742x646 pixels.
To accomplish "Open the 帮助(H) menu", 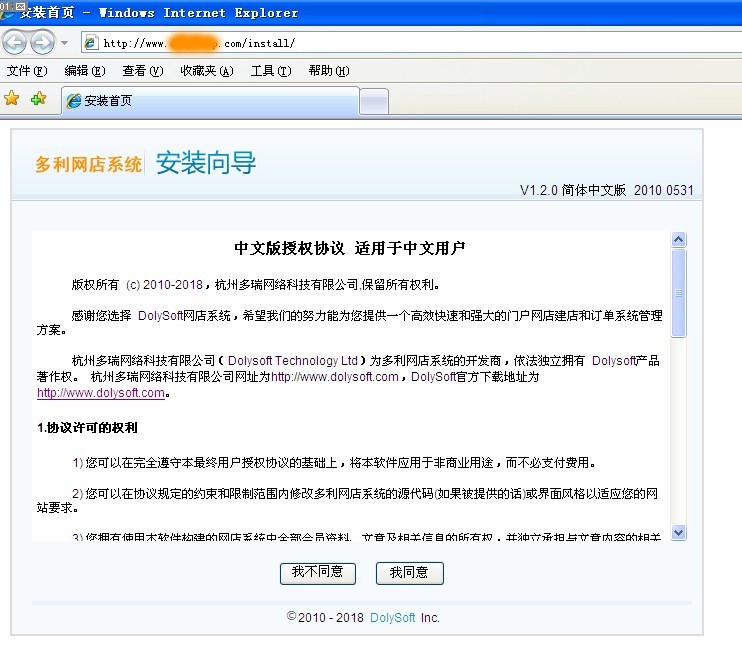I will tap(329, 71).
